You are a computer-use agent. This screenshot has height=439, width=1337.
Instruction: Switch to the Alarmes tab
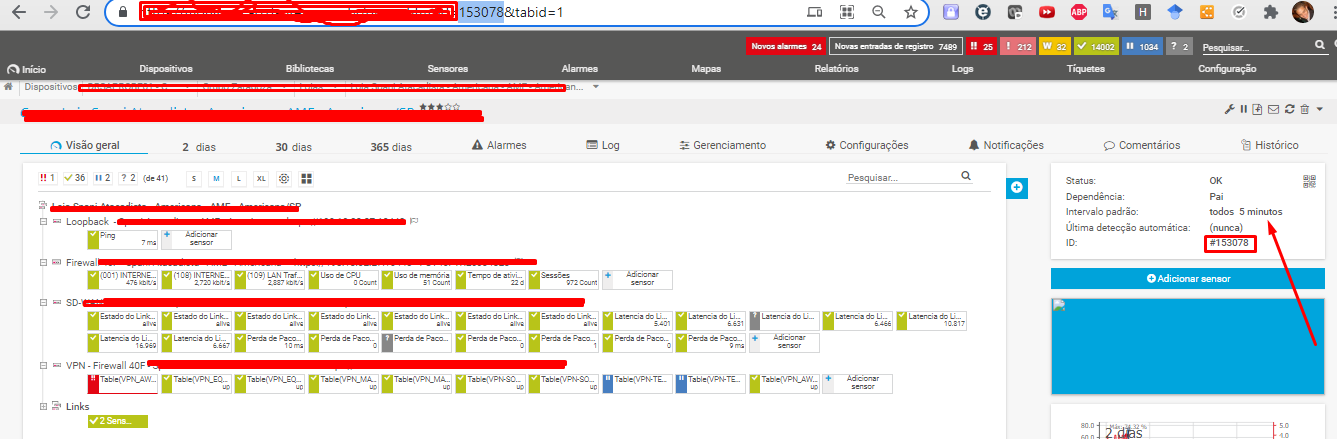(498, 145)
